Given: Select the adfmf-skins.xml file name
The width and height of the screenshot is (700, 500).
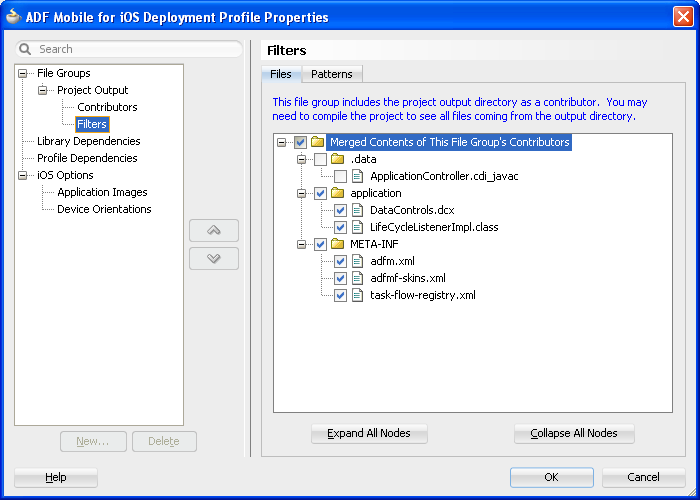Looking at the screenshot, I should tap(408, 278).
